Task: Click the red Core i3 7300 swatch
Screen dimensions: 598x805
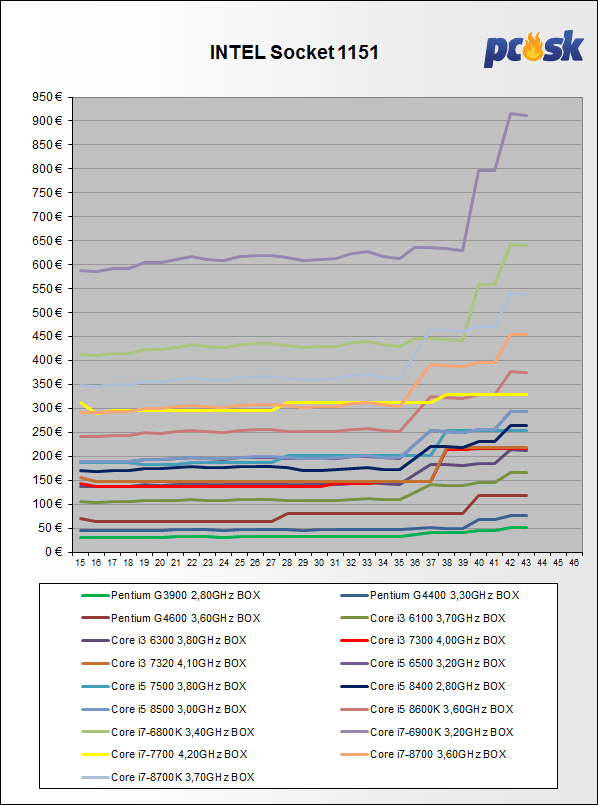Action: (x=354, y=641)
